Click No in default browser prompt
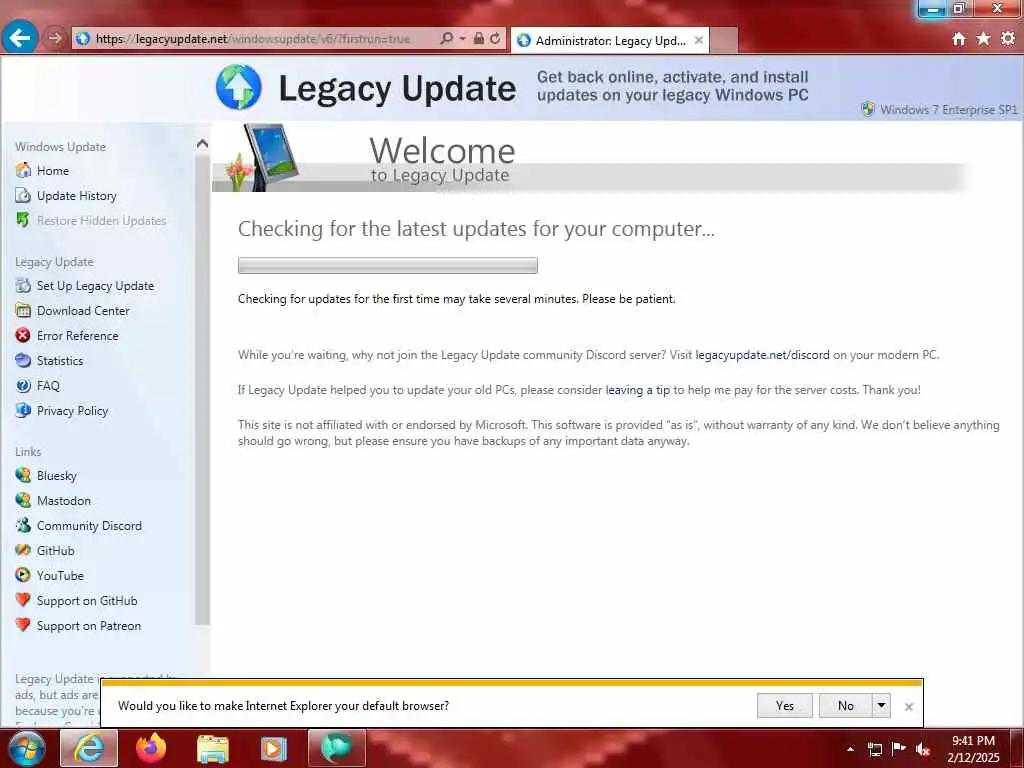The image size is (1024, 768). (846, 705)
